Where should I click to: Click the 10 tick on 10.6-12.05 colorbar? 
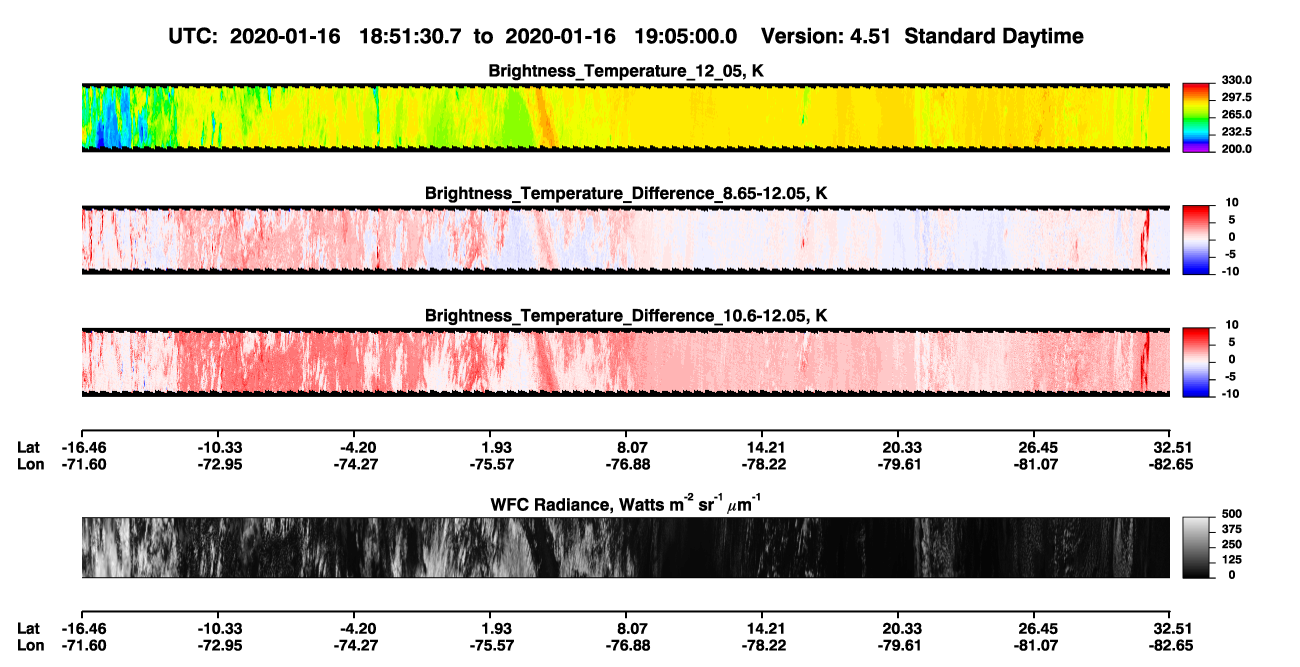1233,325
